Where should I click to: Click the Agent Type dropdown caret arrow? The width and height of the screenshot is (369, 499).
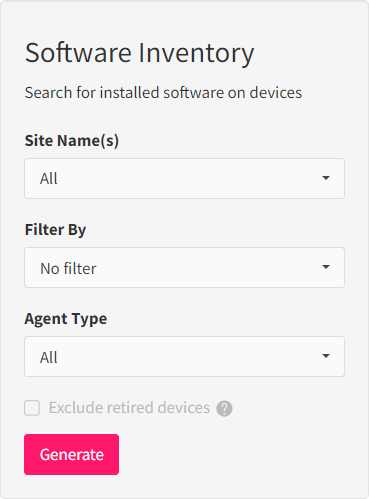pos(326,356)
